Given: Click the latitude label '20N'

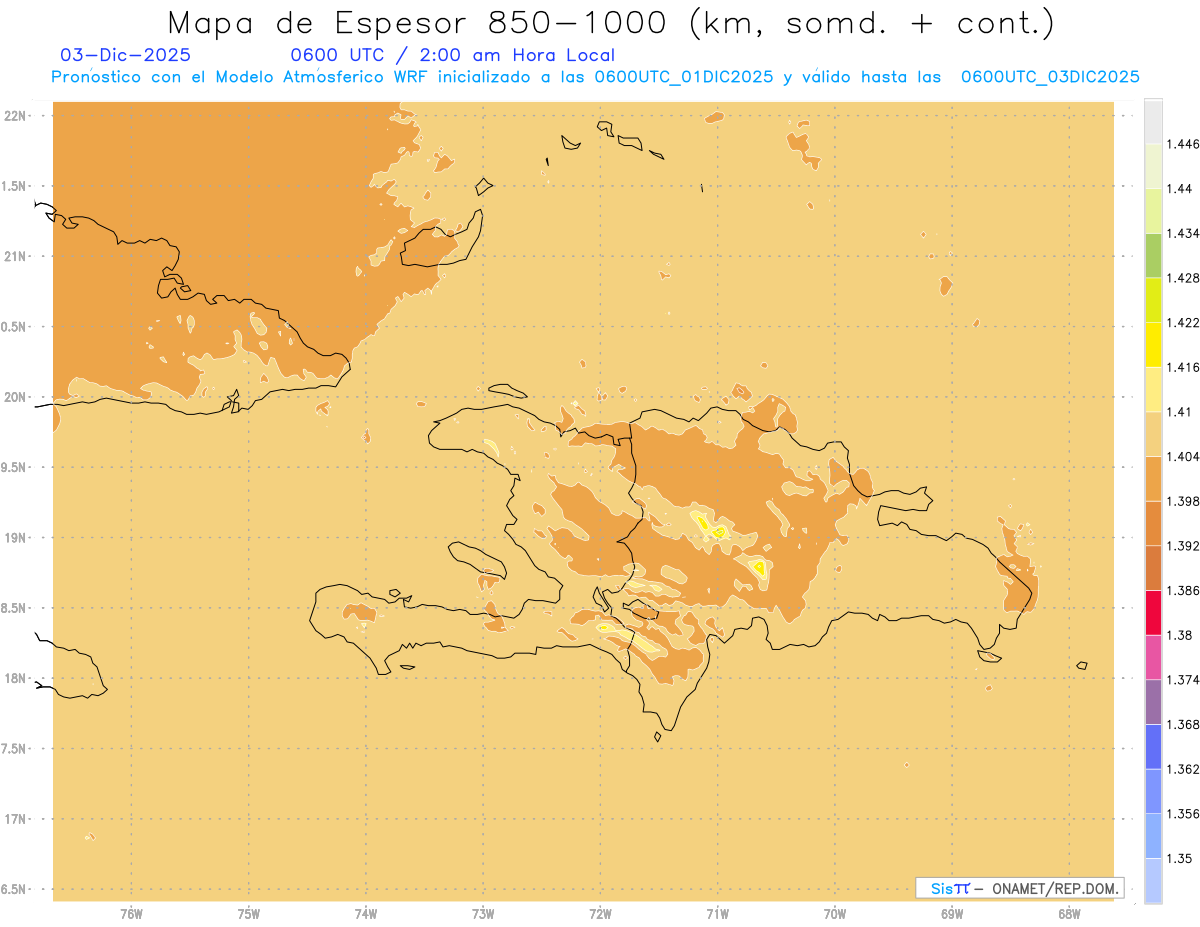Looking at the screenshot, I should (x=15, y=397).
